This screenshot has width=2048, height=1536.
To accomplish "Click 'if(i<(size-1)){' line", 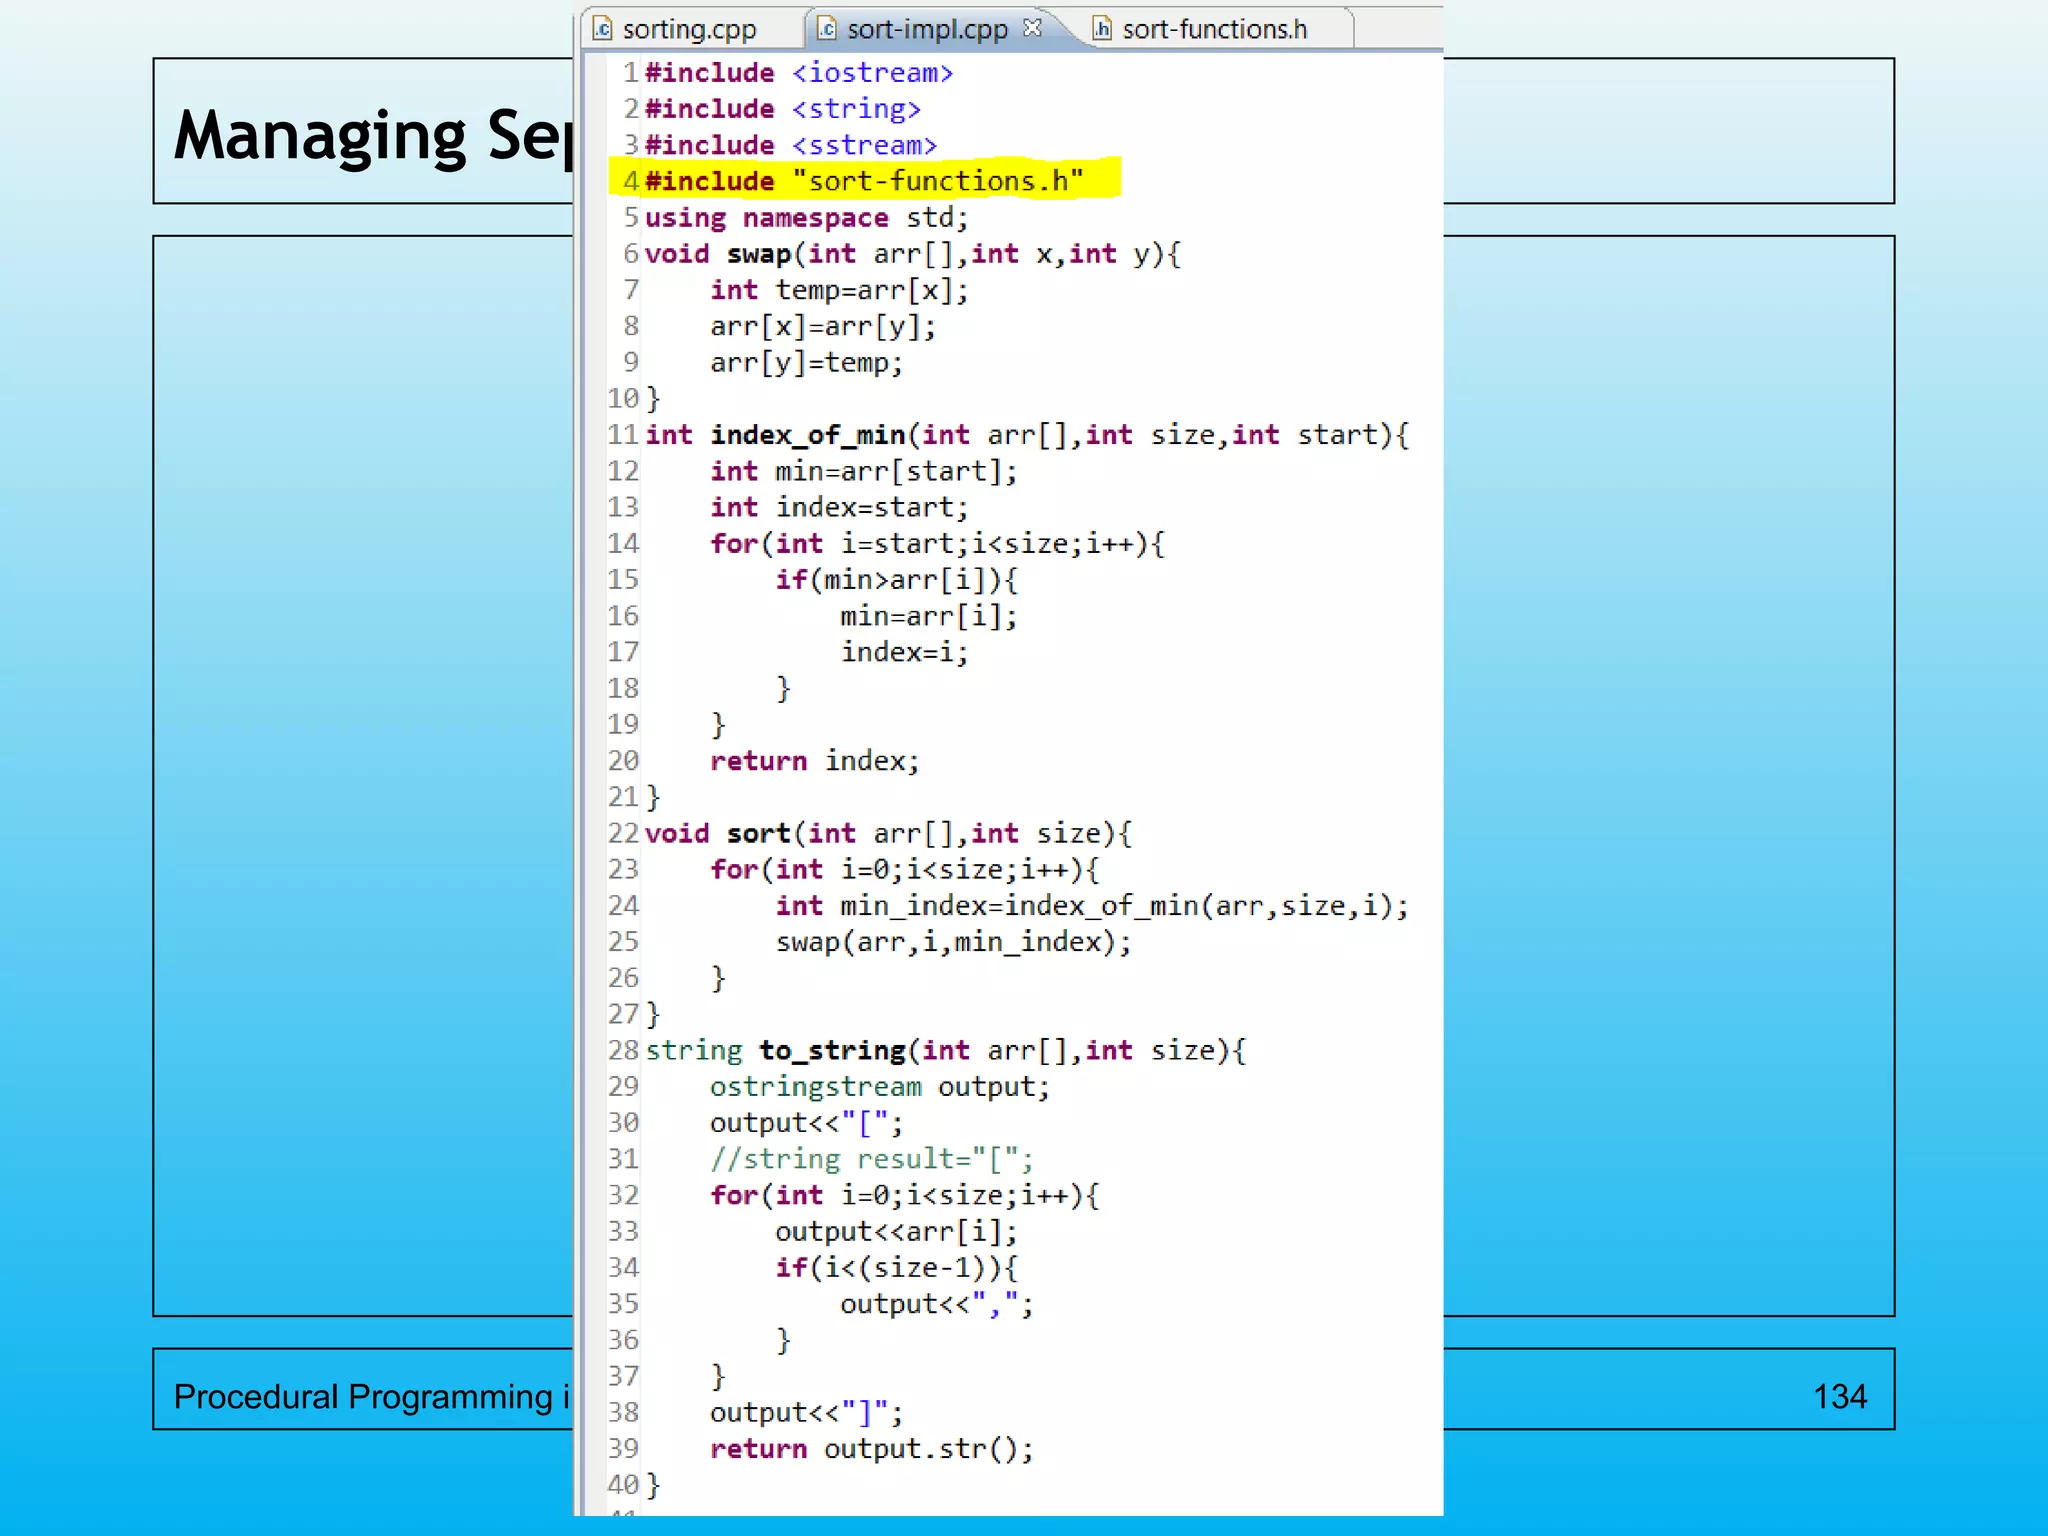I will click(897, 1268).
